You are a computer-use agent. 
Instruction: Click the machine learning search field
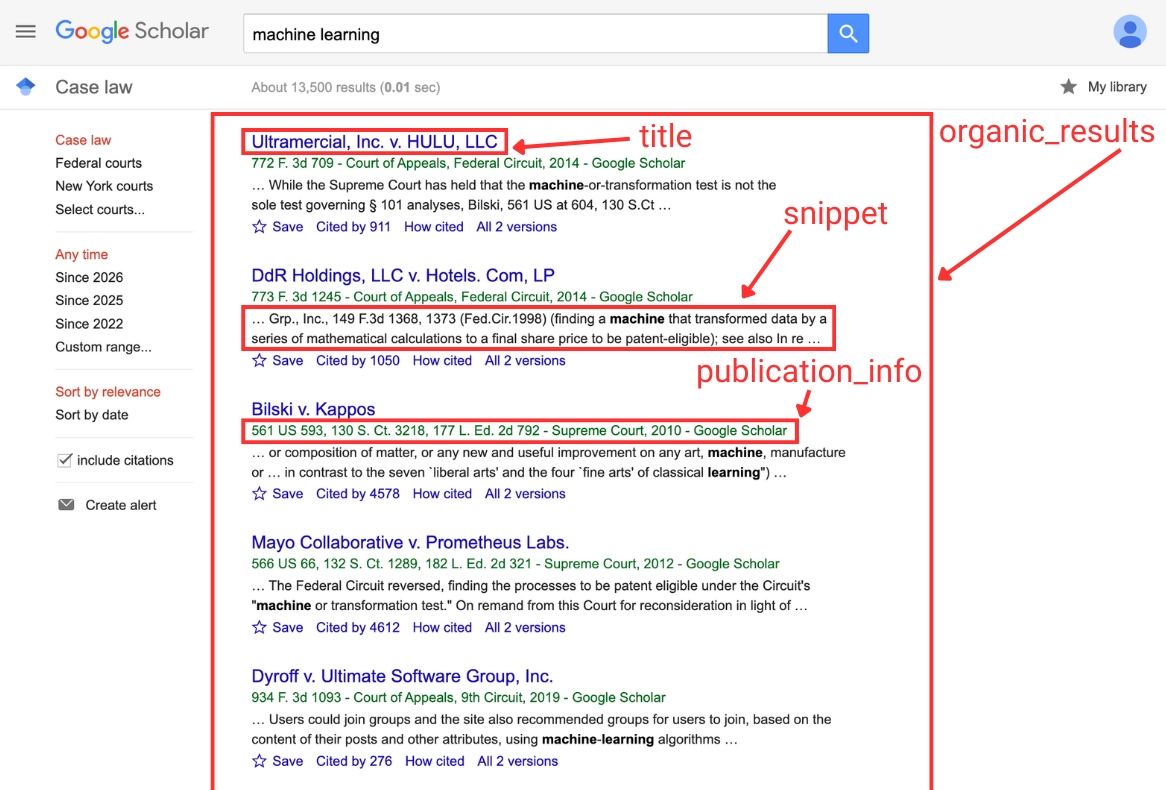[x=535, y=33]
